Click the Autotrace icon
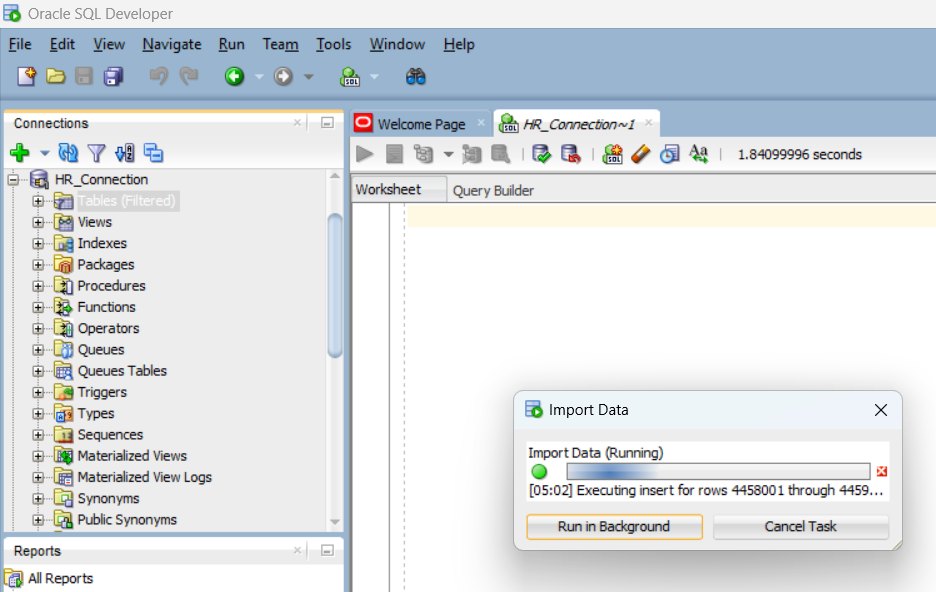 (x=472, y=154)
